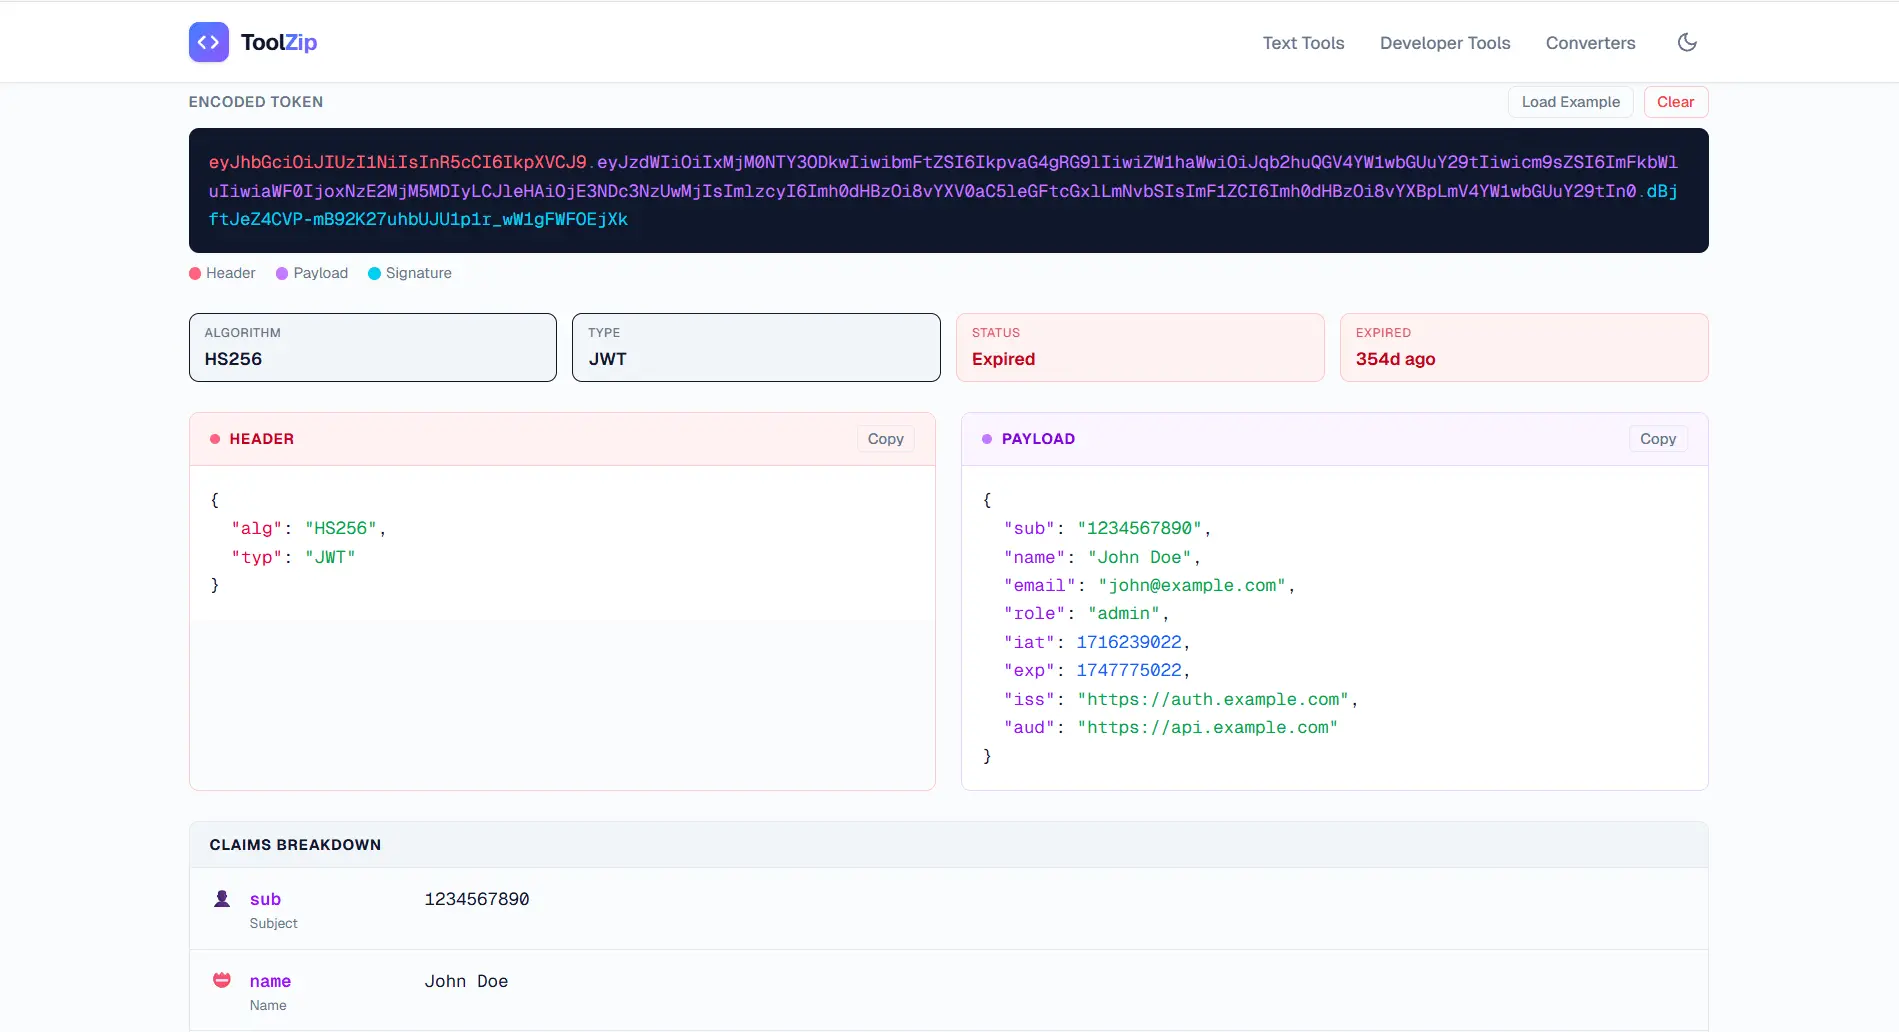The height and width of the screenshot is (1032, 1899).
Task: Click the red Header legend dot
Action: coord(195,273)
